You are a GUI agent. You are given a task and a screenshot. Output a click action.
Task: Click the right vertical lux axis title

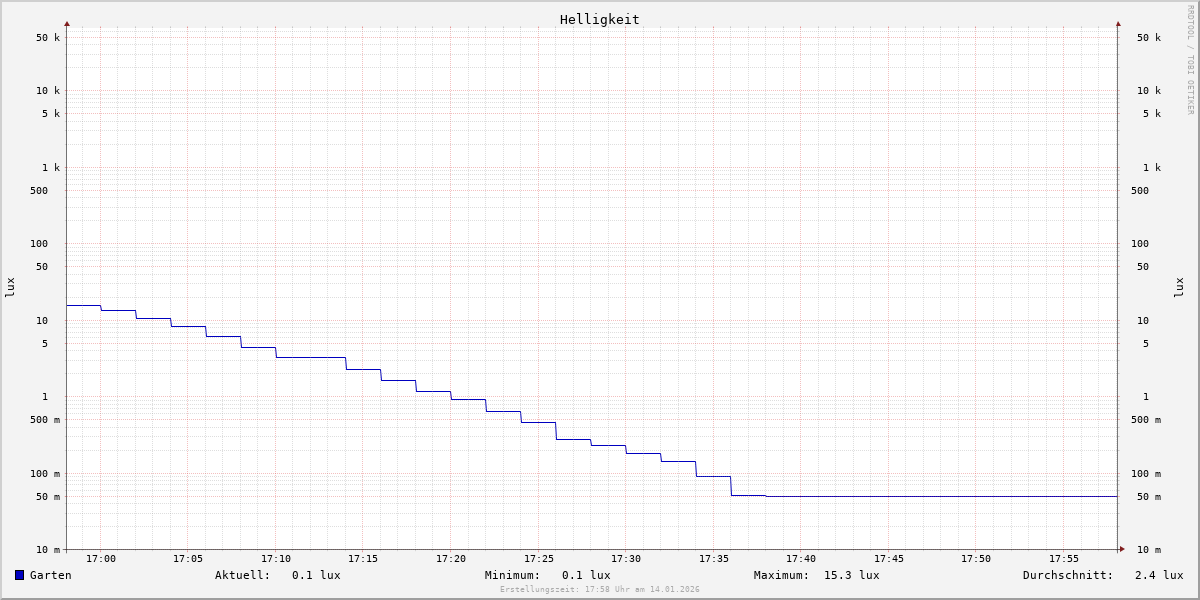1180,288
